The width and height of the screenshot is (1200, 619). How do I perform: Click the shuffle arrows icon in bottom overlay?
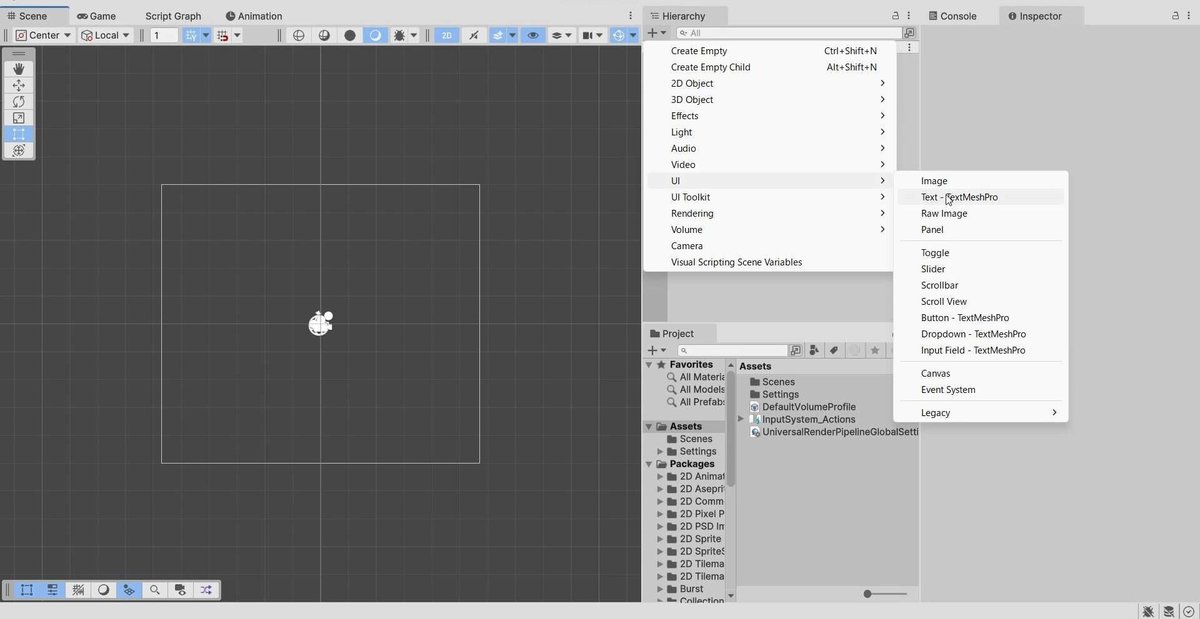tap(206, 590)
